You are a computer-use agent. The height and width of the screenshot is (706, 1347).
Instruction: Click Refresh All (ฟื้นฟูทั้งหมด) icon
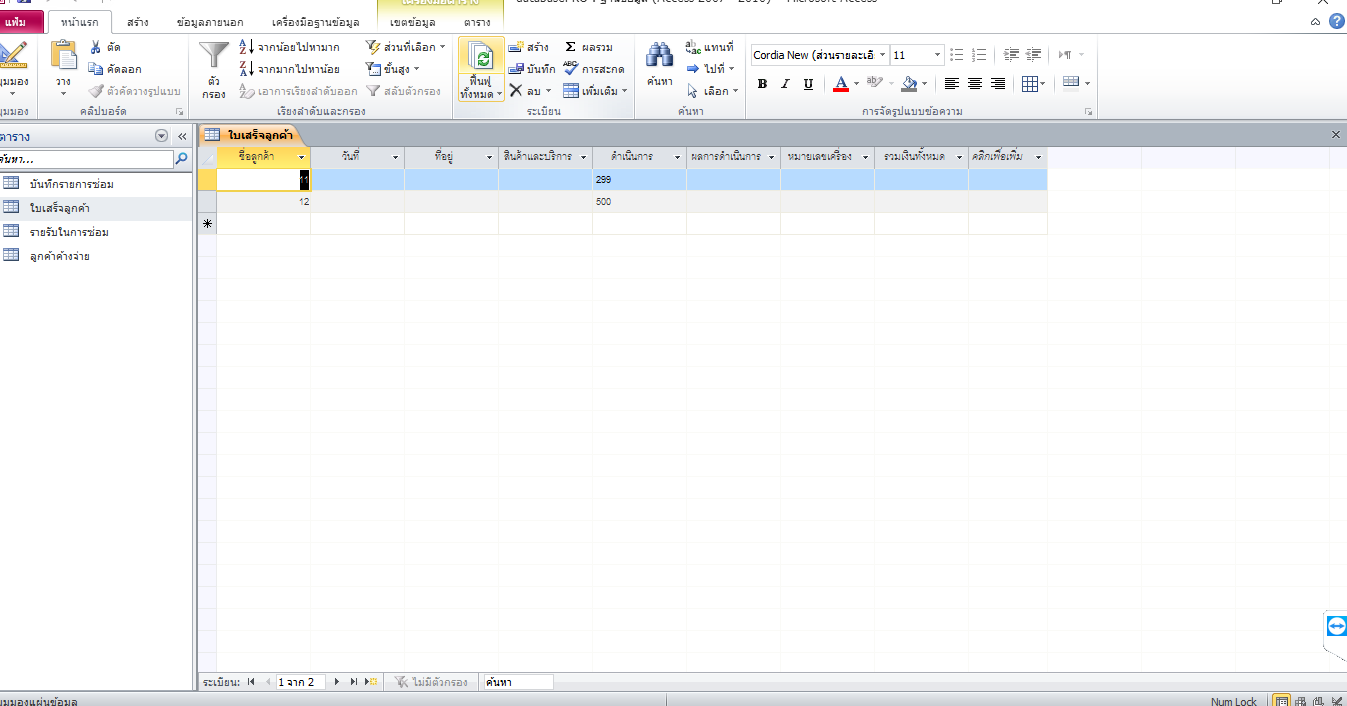coord(481,58)
